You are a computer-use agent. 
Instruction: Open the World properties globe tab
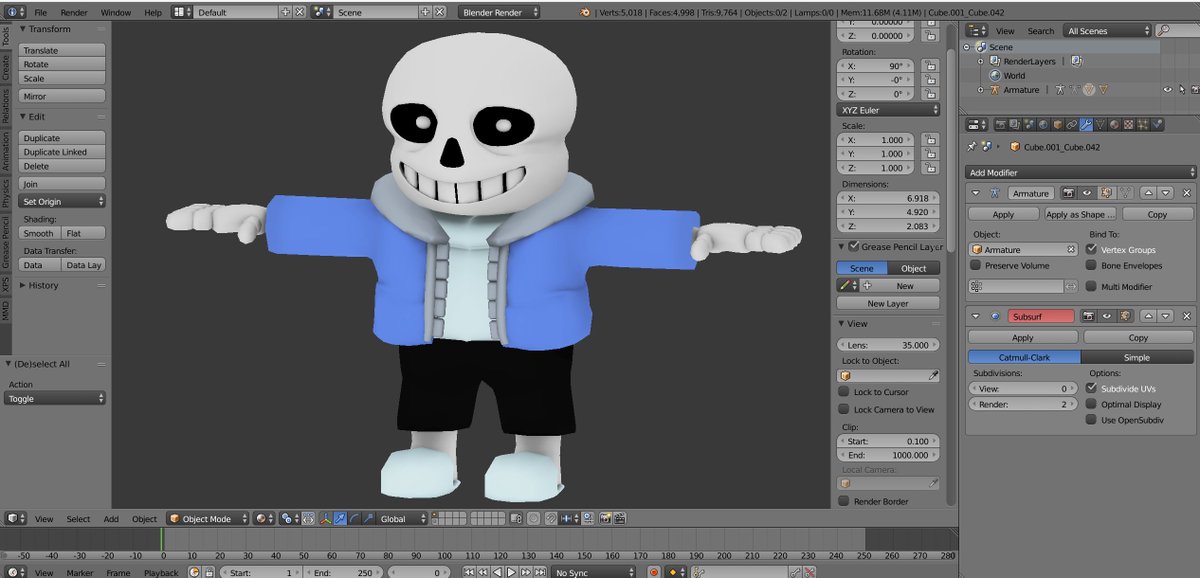1043,125
